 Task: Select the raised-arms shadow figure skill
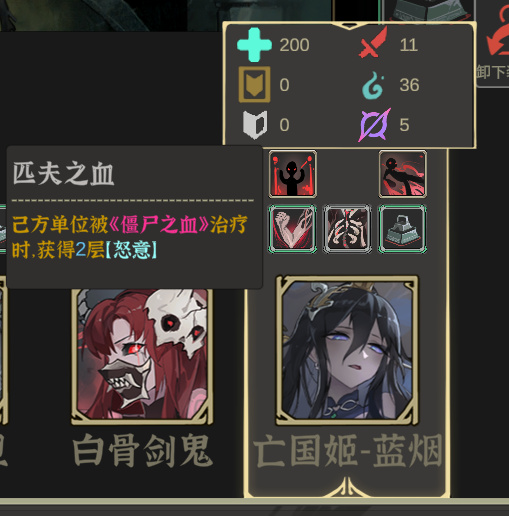(293, 174)
